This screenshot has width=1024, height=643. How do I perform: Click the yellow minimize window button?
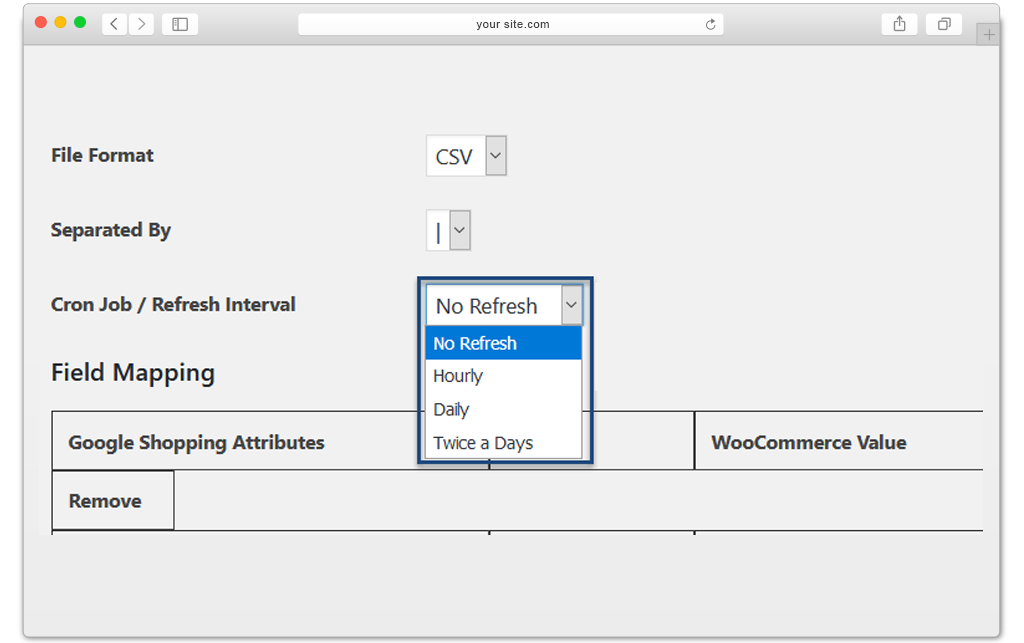tap(61, 22)
